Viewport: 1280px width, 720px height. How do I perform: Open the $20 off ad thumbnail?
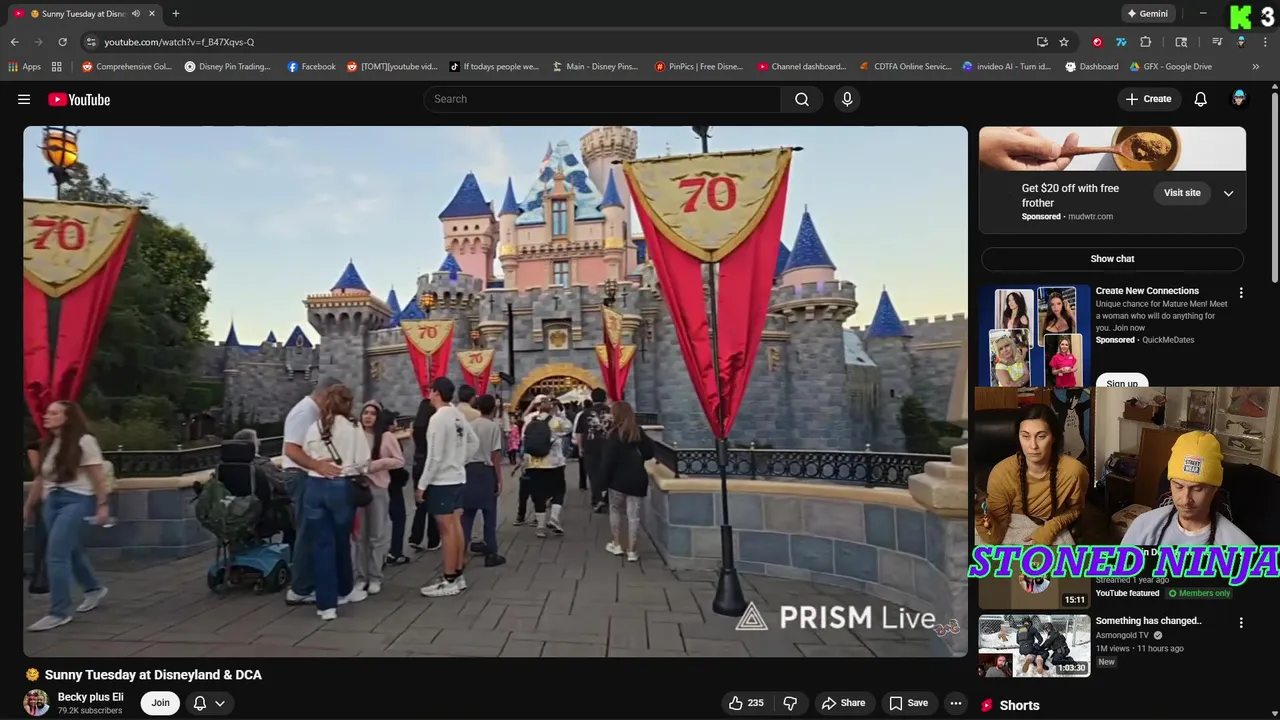tap(1112, 149)
